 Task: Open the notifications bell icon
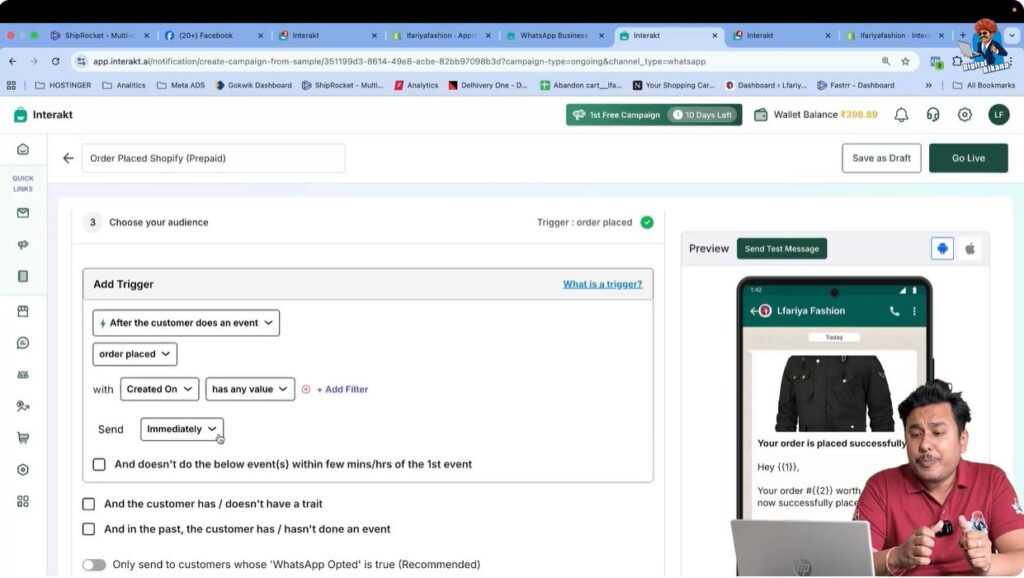901,114
